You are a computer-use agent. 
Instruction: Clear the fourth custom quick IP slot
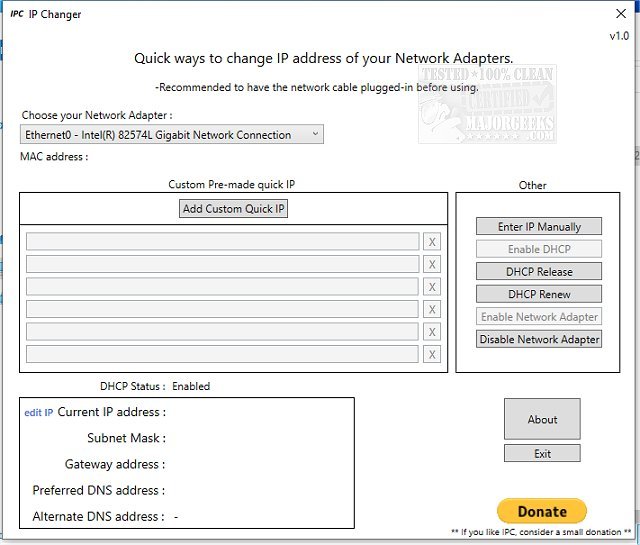tap(432, 309)
